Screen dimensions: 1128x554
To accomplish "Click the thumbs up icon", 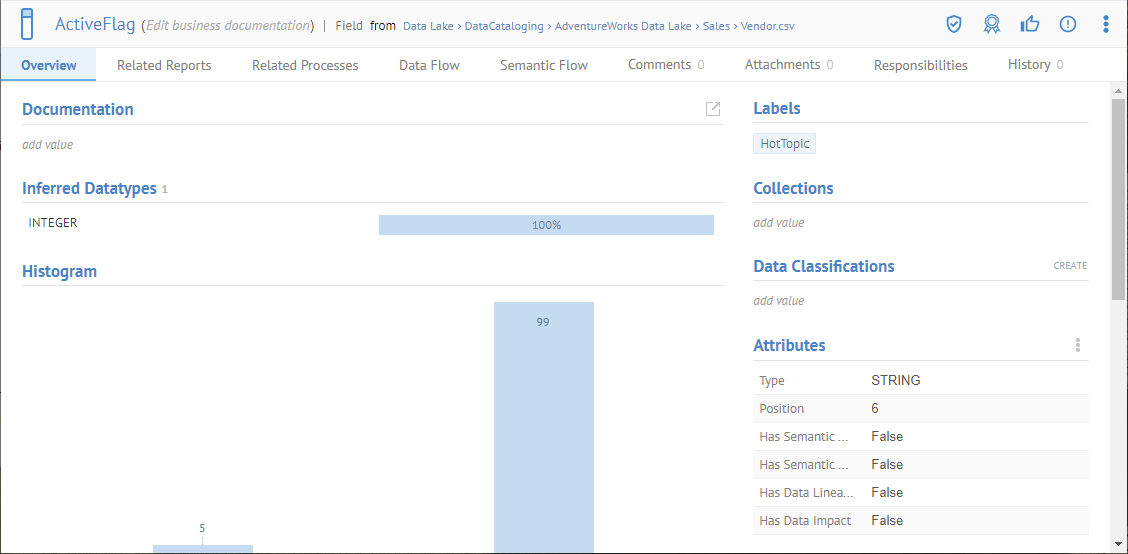I will tap(1029, 24).
